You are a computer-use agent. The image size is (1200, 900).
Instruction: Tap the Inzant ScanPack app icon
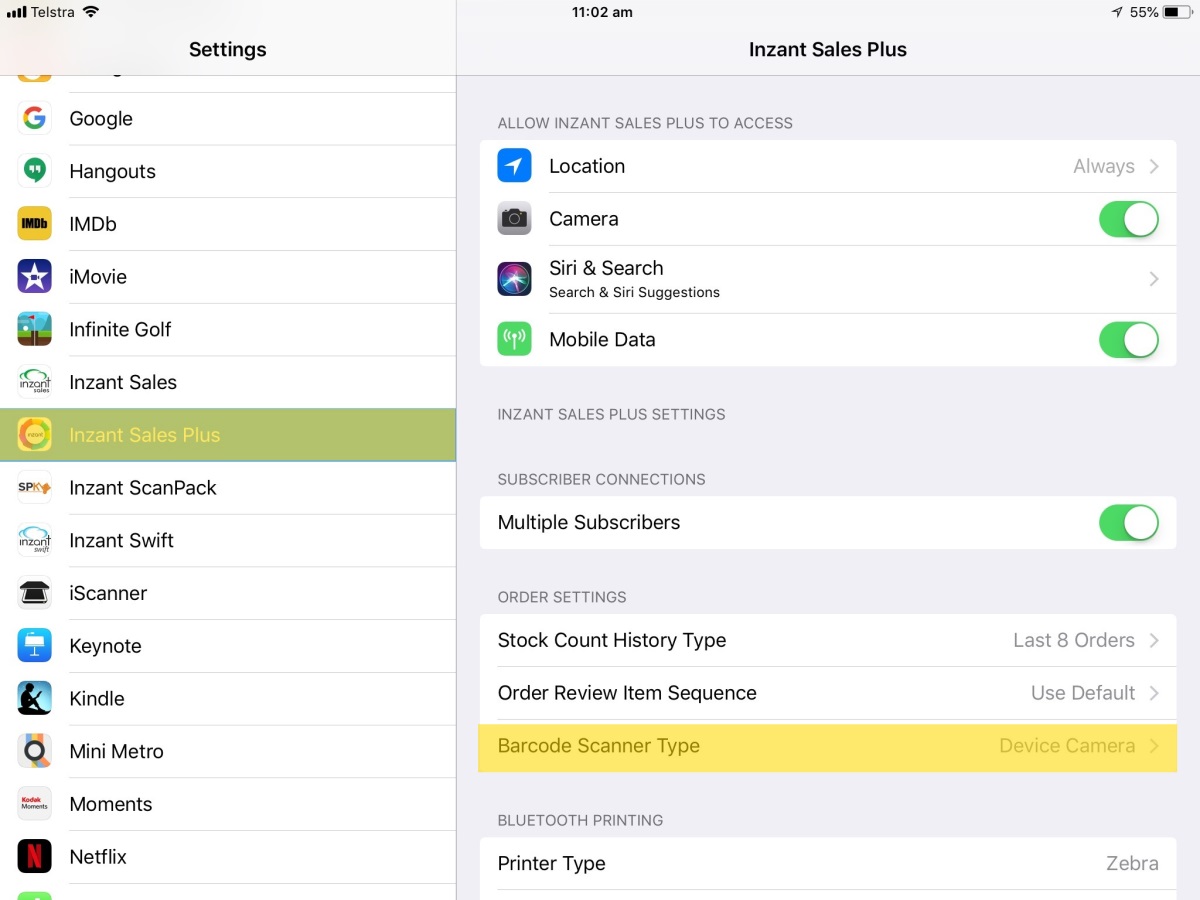[35, 488]
